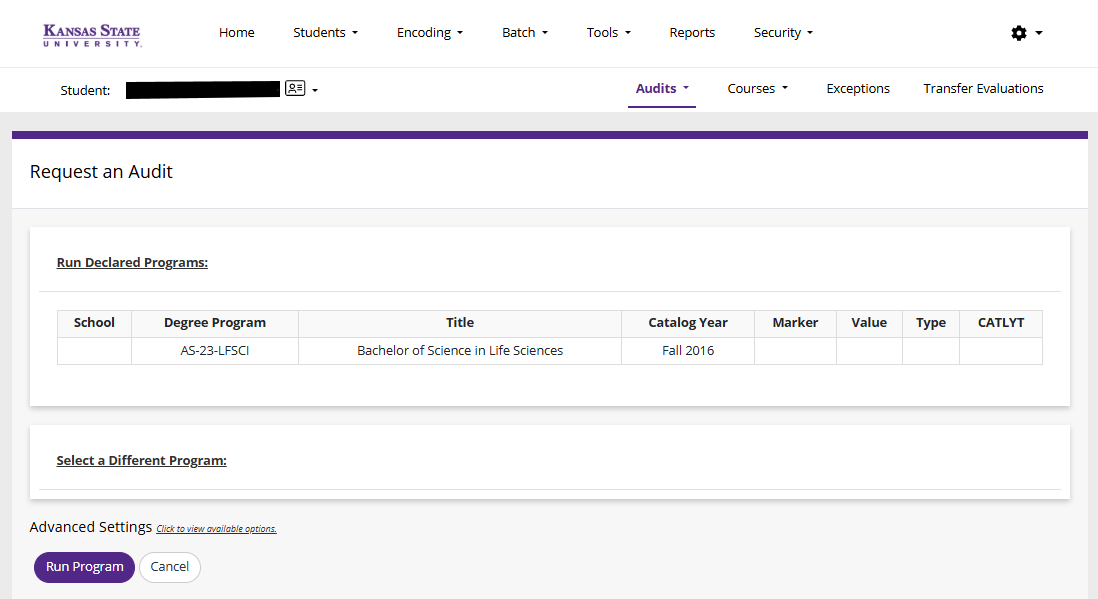Click the Run Declared Programs heading

[x=132, y=263]
